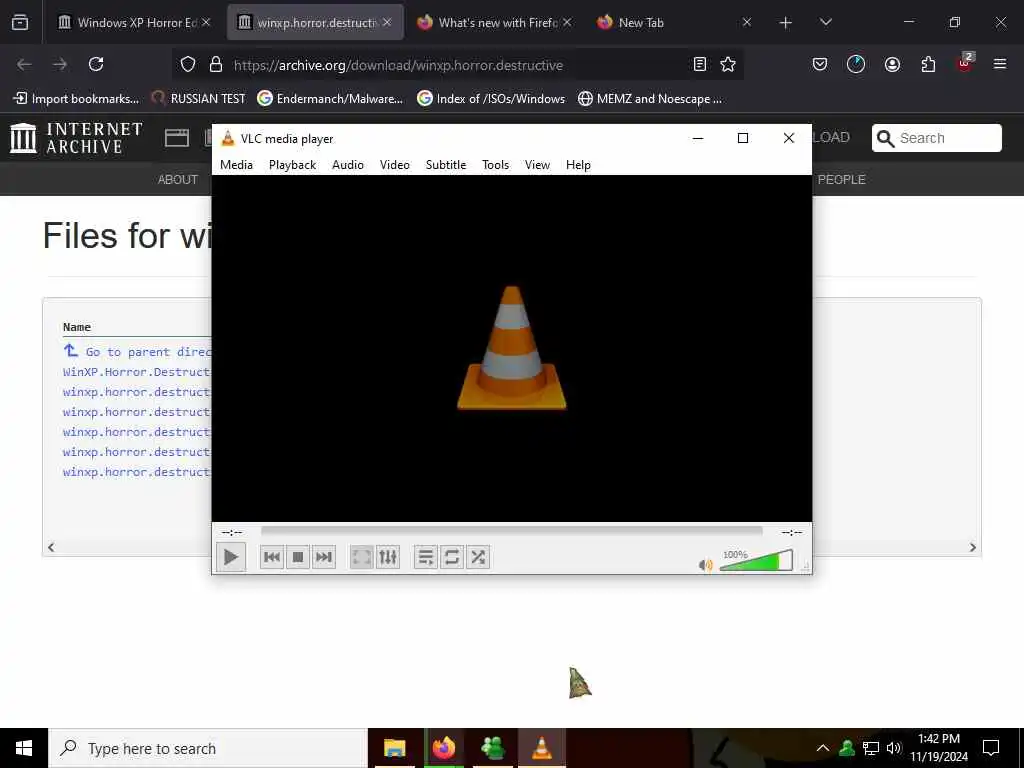Show VLC extended settings equalizer

coord(388,557)
